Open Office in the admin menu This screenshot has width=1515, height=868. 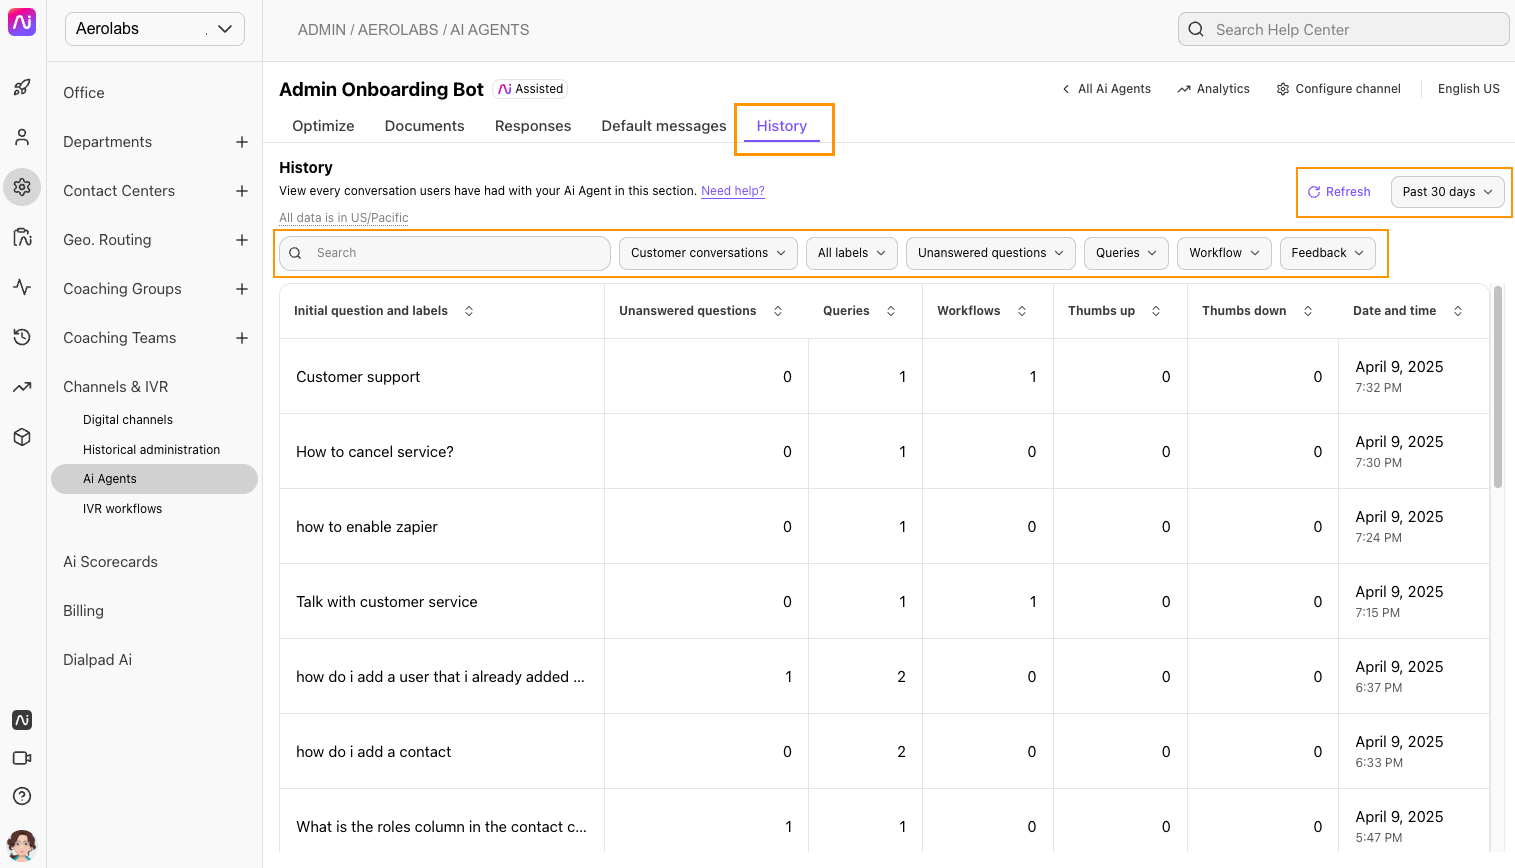(x=84, y=93)
